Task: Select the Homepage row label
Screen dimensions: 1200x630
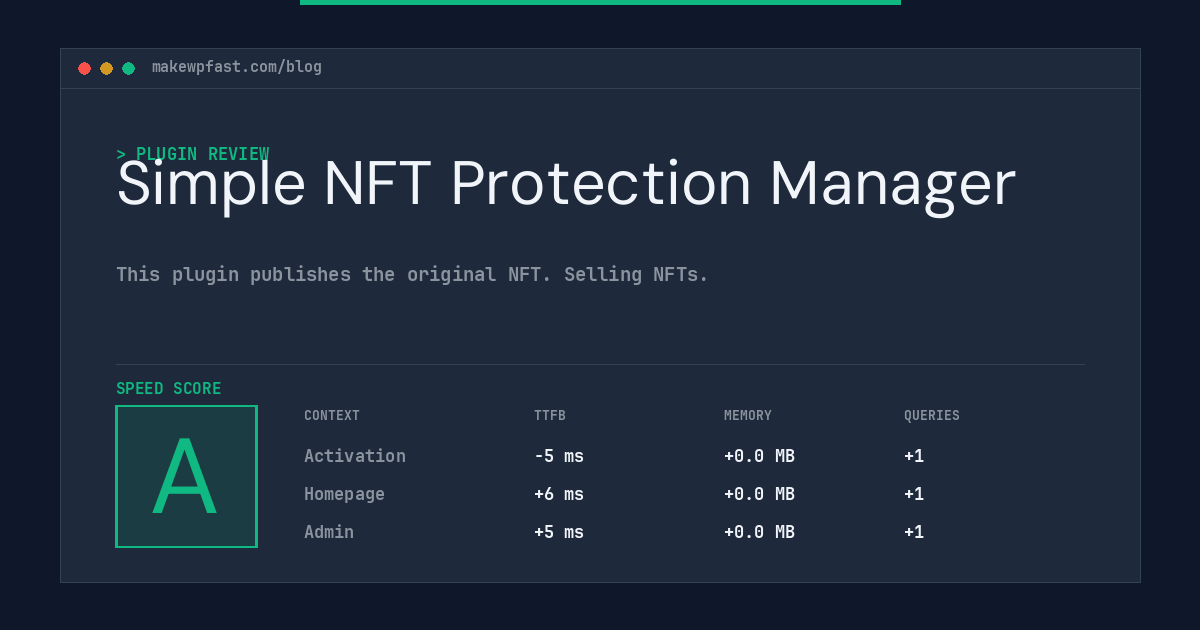Action: point(344,494)
